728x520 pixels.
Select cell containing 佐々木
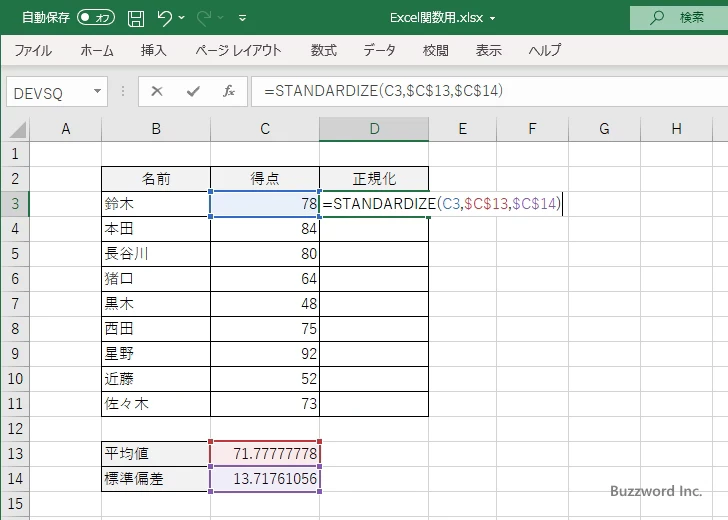coord(156,404)
